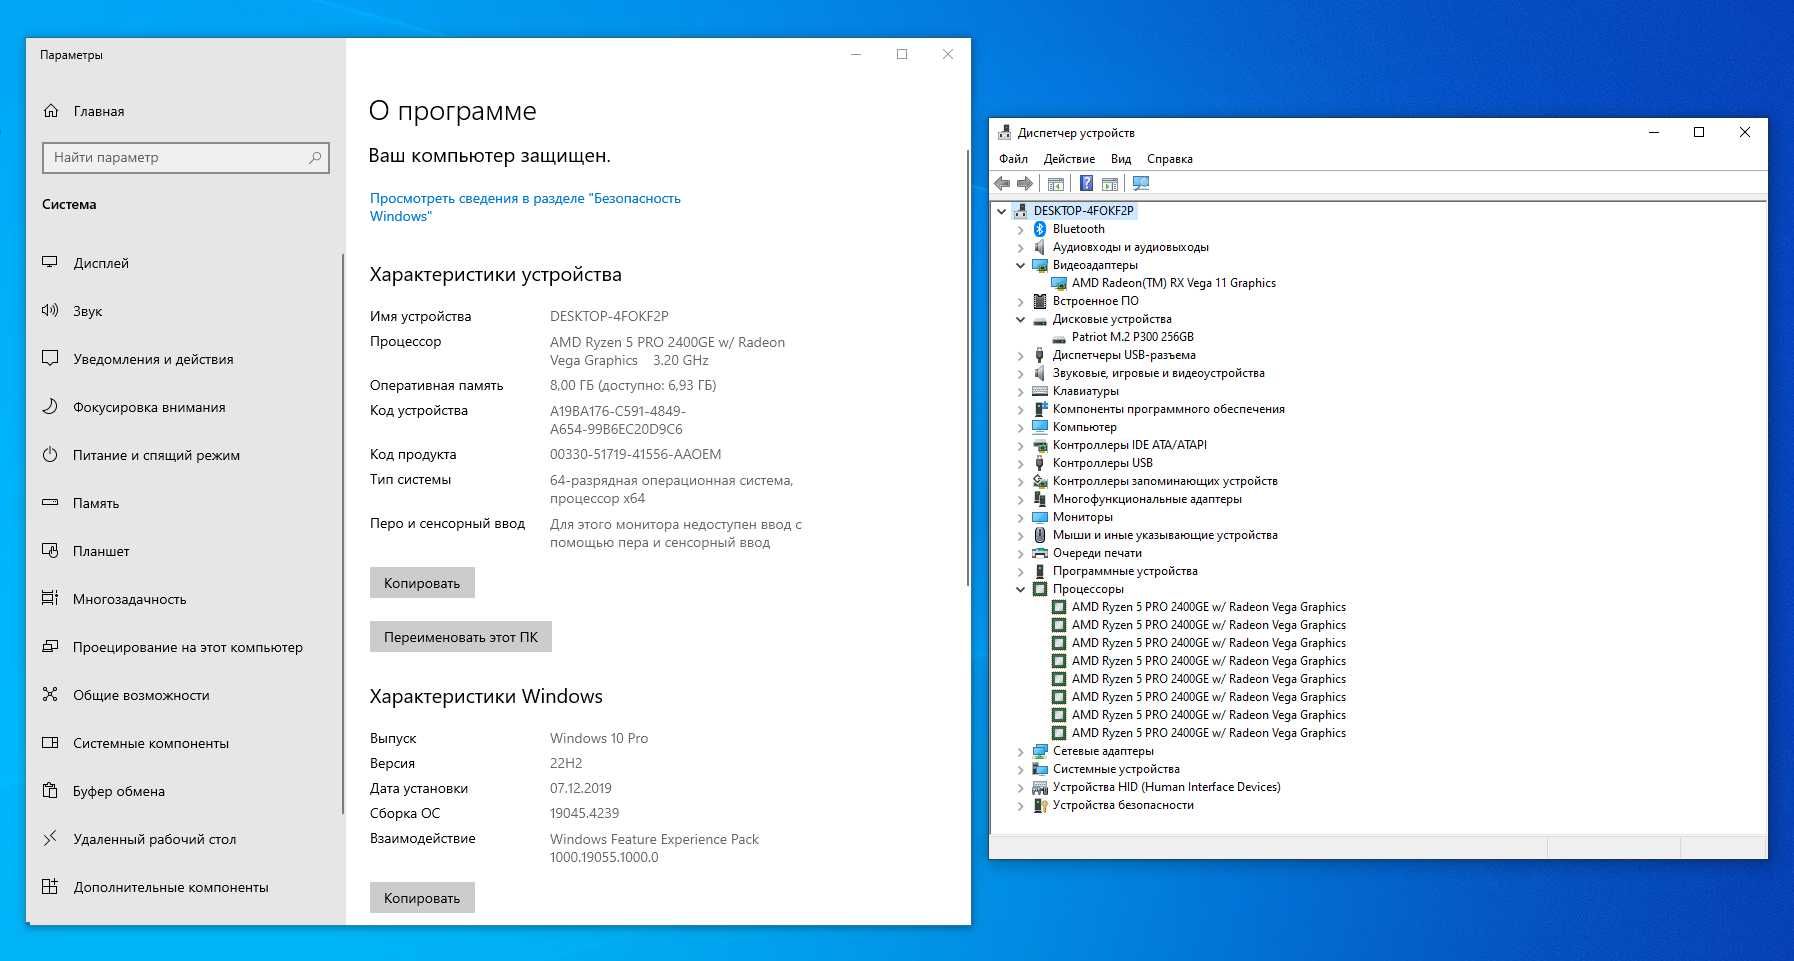Click the Back arrow in Device Manager toolbar
The image size is (1794, 961).
pyautogui.click(x=1002, y=183)
